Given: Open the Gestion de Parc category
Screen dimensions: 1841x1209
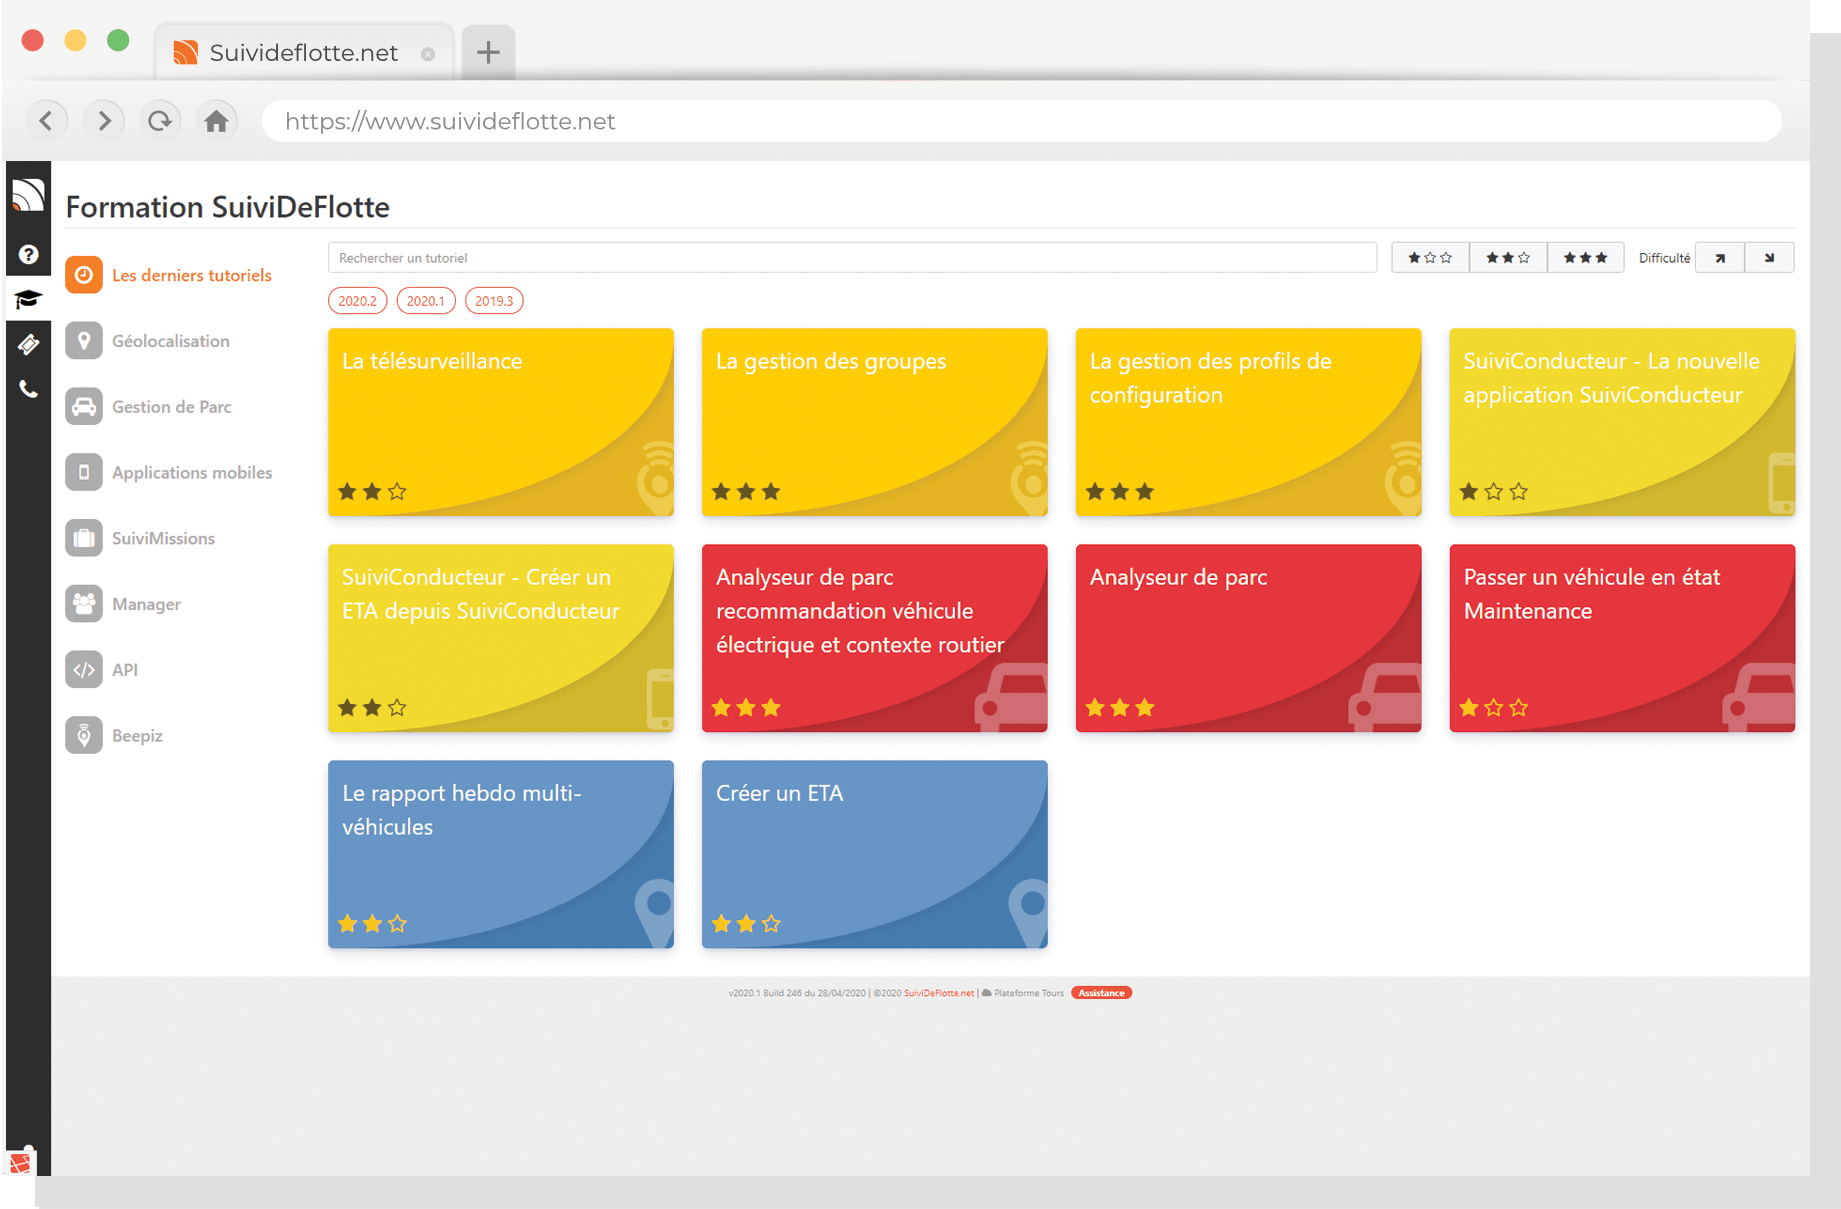Looking at the screenshot, I should point(172,407).
